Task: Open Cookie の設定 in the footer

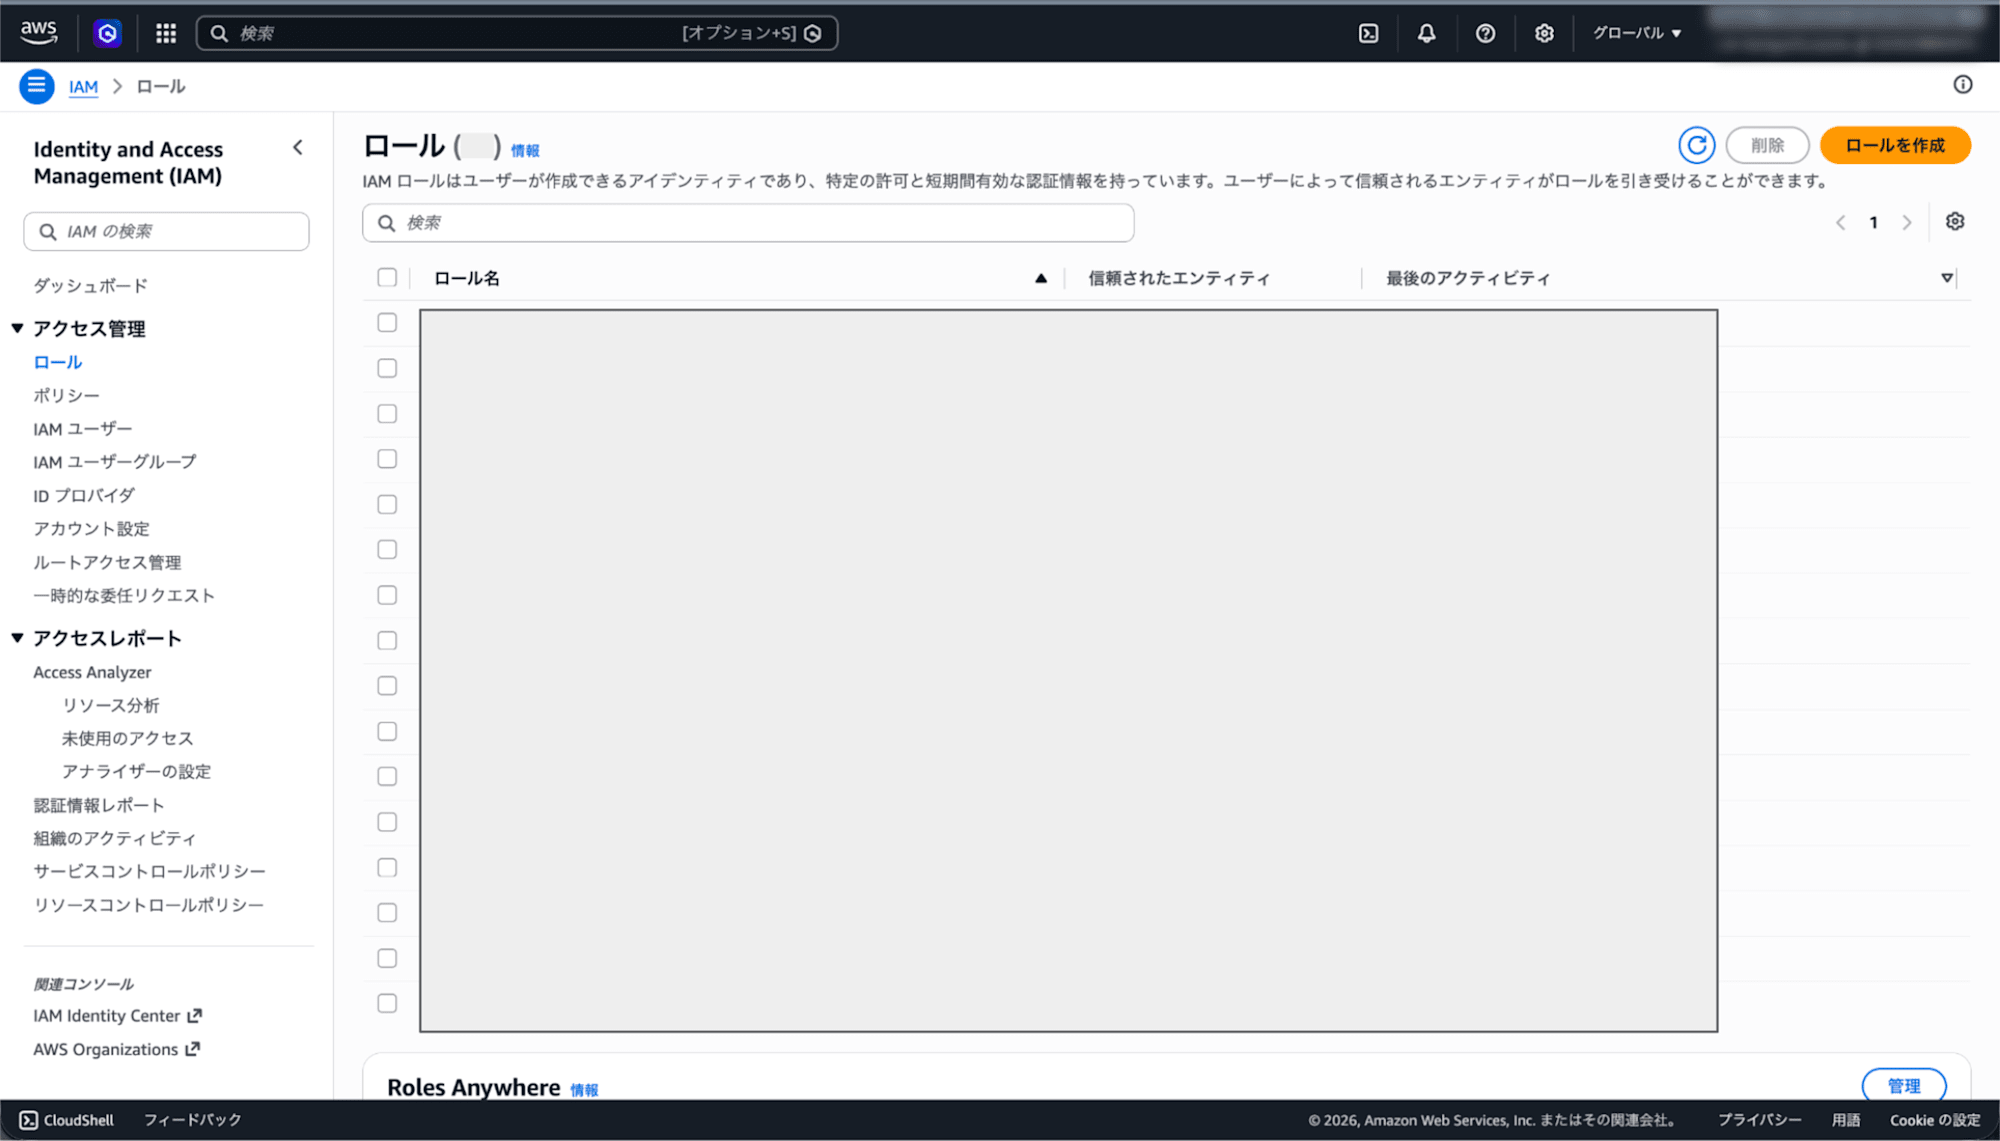Action: coord(1935,1120)
